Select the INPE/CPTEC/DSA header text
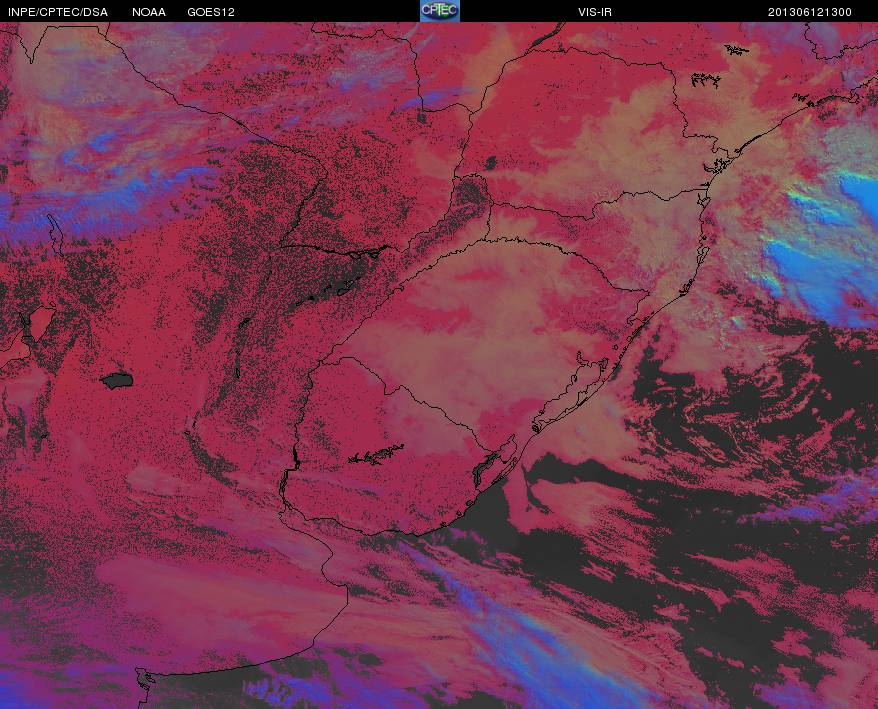 tap(58, 12)
